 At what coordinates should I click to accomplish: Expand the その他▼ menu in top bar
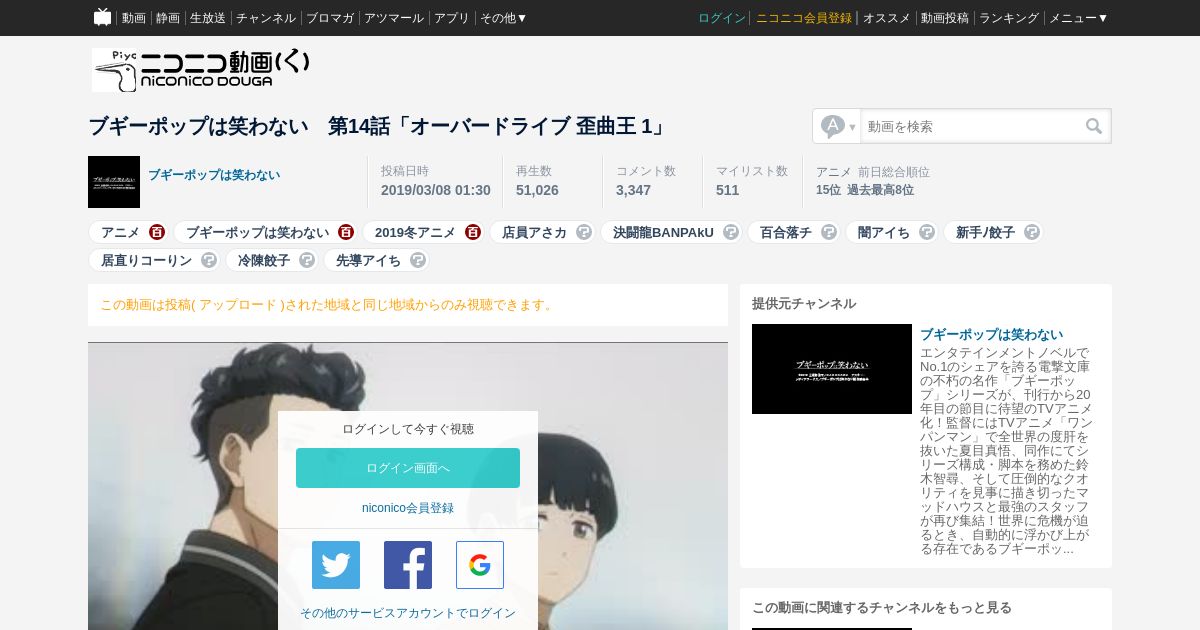pyautogui.click(x=503, y=18)
